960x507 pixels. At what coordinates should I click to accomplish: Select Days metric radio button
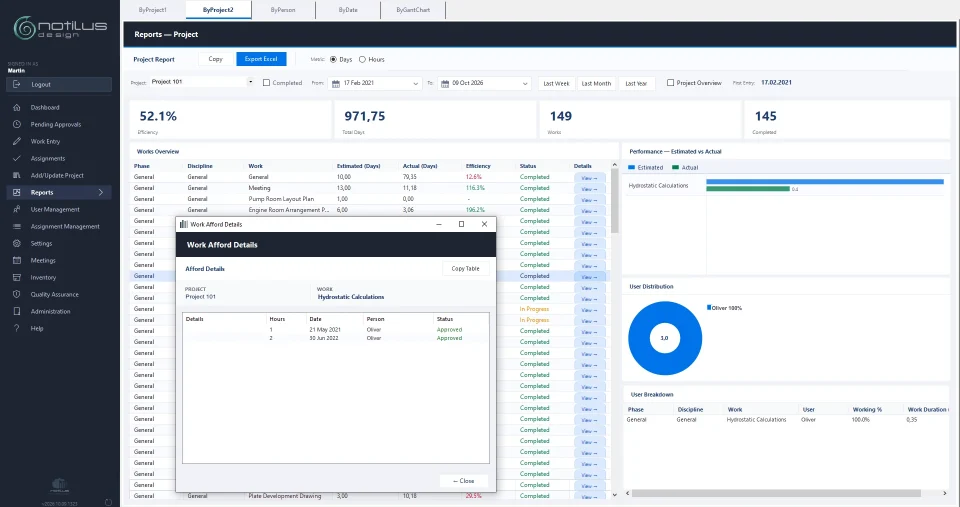point(333,59)
